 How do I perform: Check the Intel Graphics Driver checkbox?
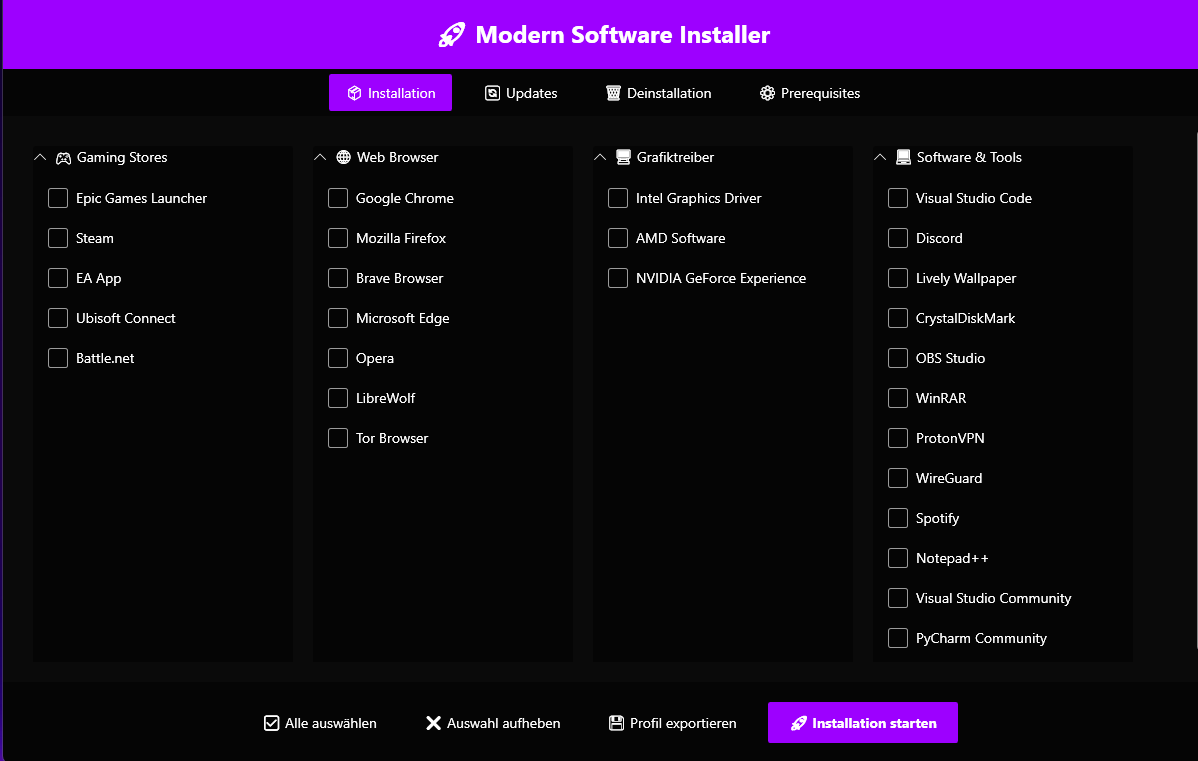click(618, 198)
